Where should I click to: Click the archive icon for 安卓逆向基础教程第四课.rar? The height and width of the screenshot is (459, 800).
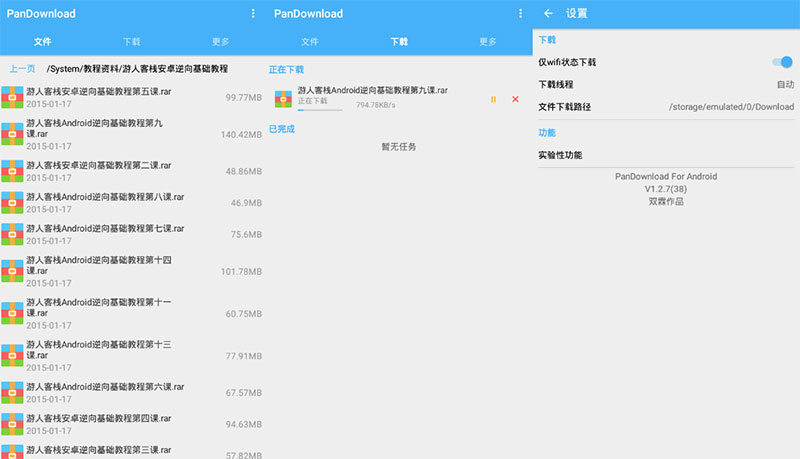[x=12, y=424]
